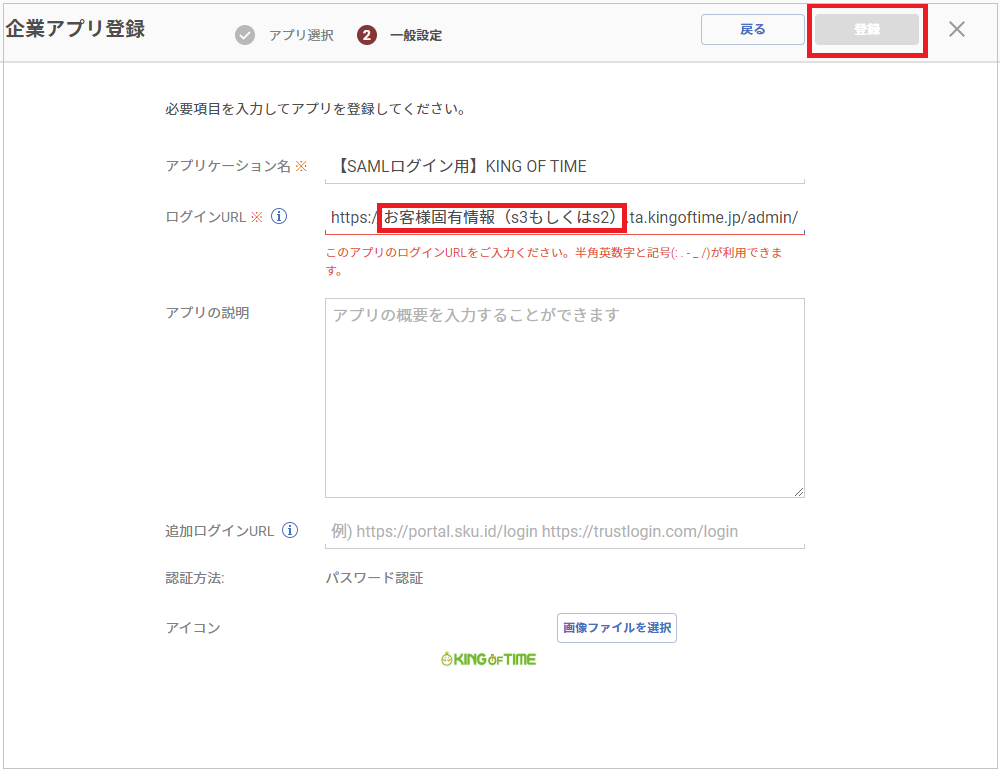Click the 追加ログインURL field label
1000x771 pixels.
(219, 531)
